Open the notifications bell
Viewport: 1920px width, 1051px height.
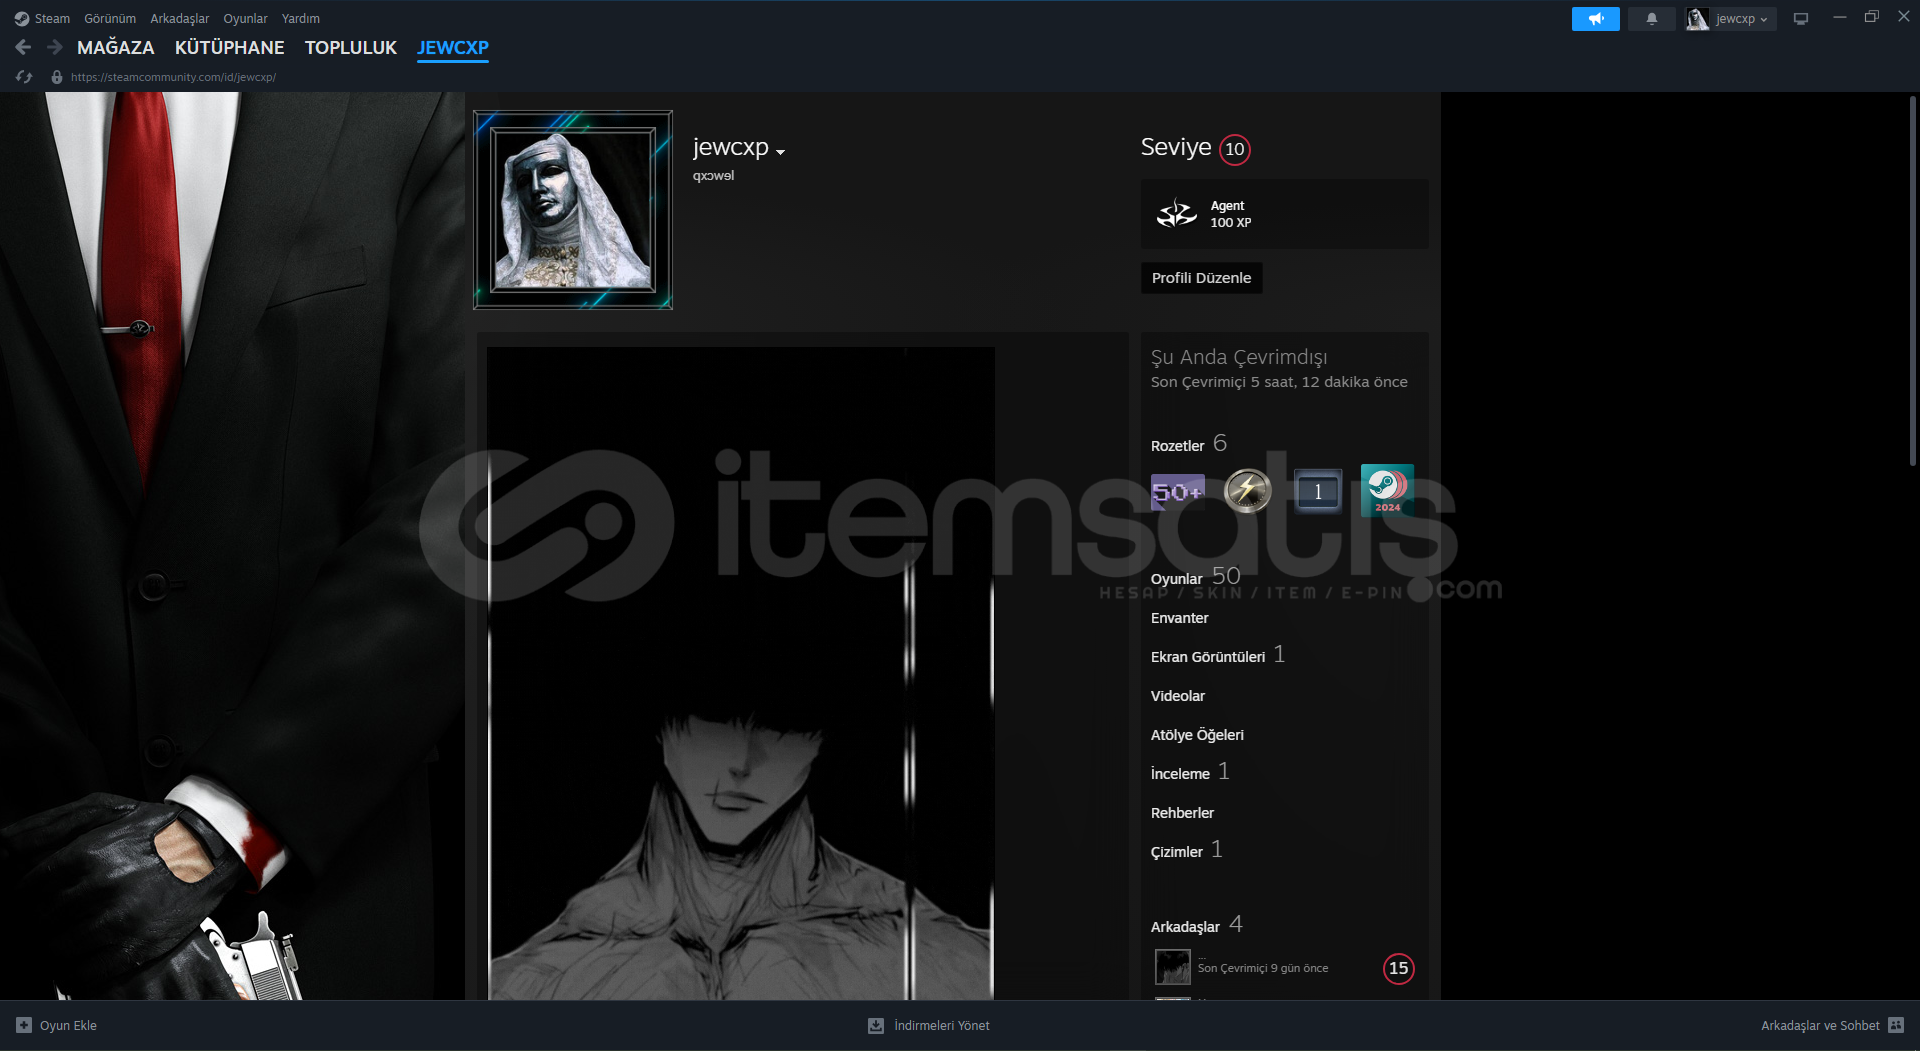click(1651, 19)
